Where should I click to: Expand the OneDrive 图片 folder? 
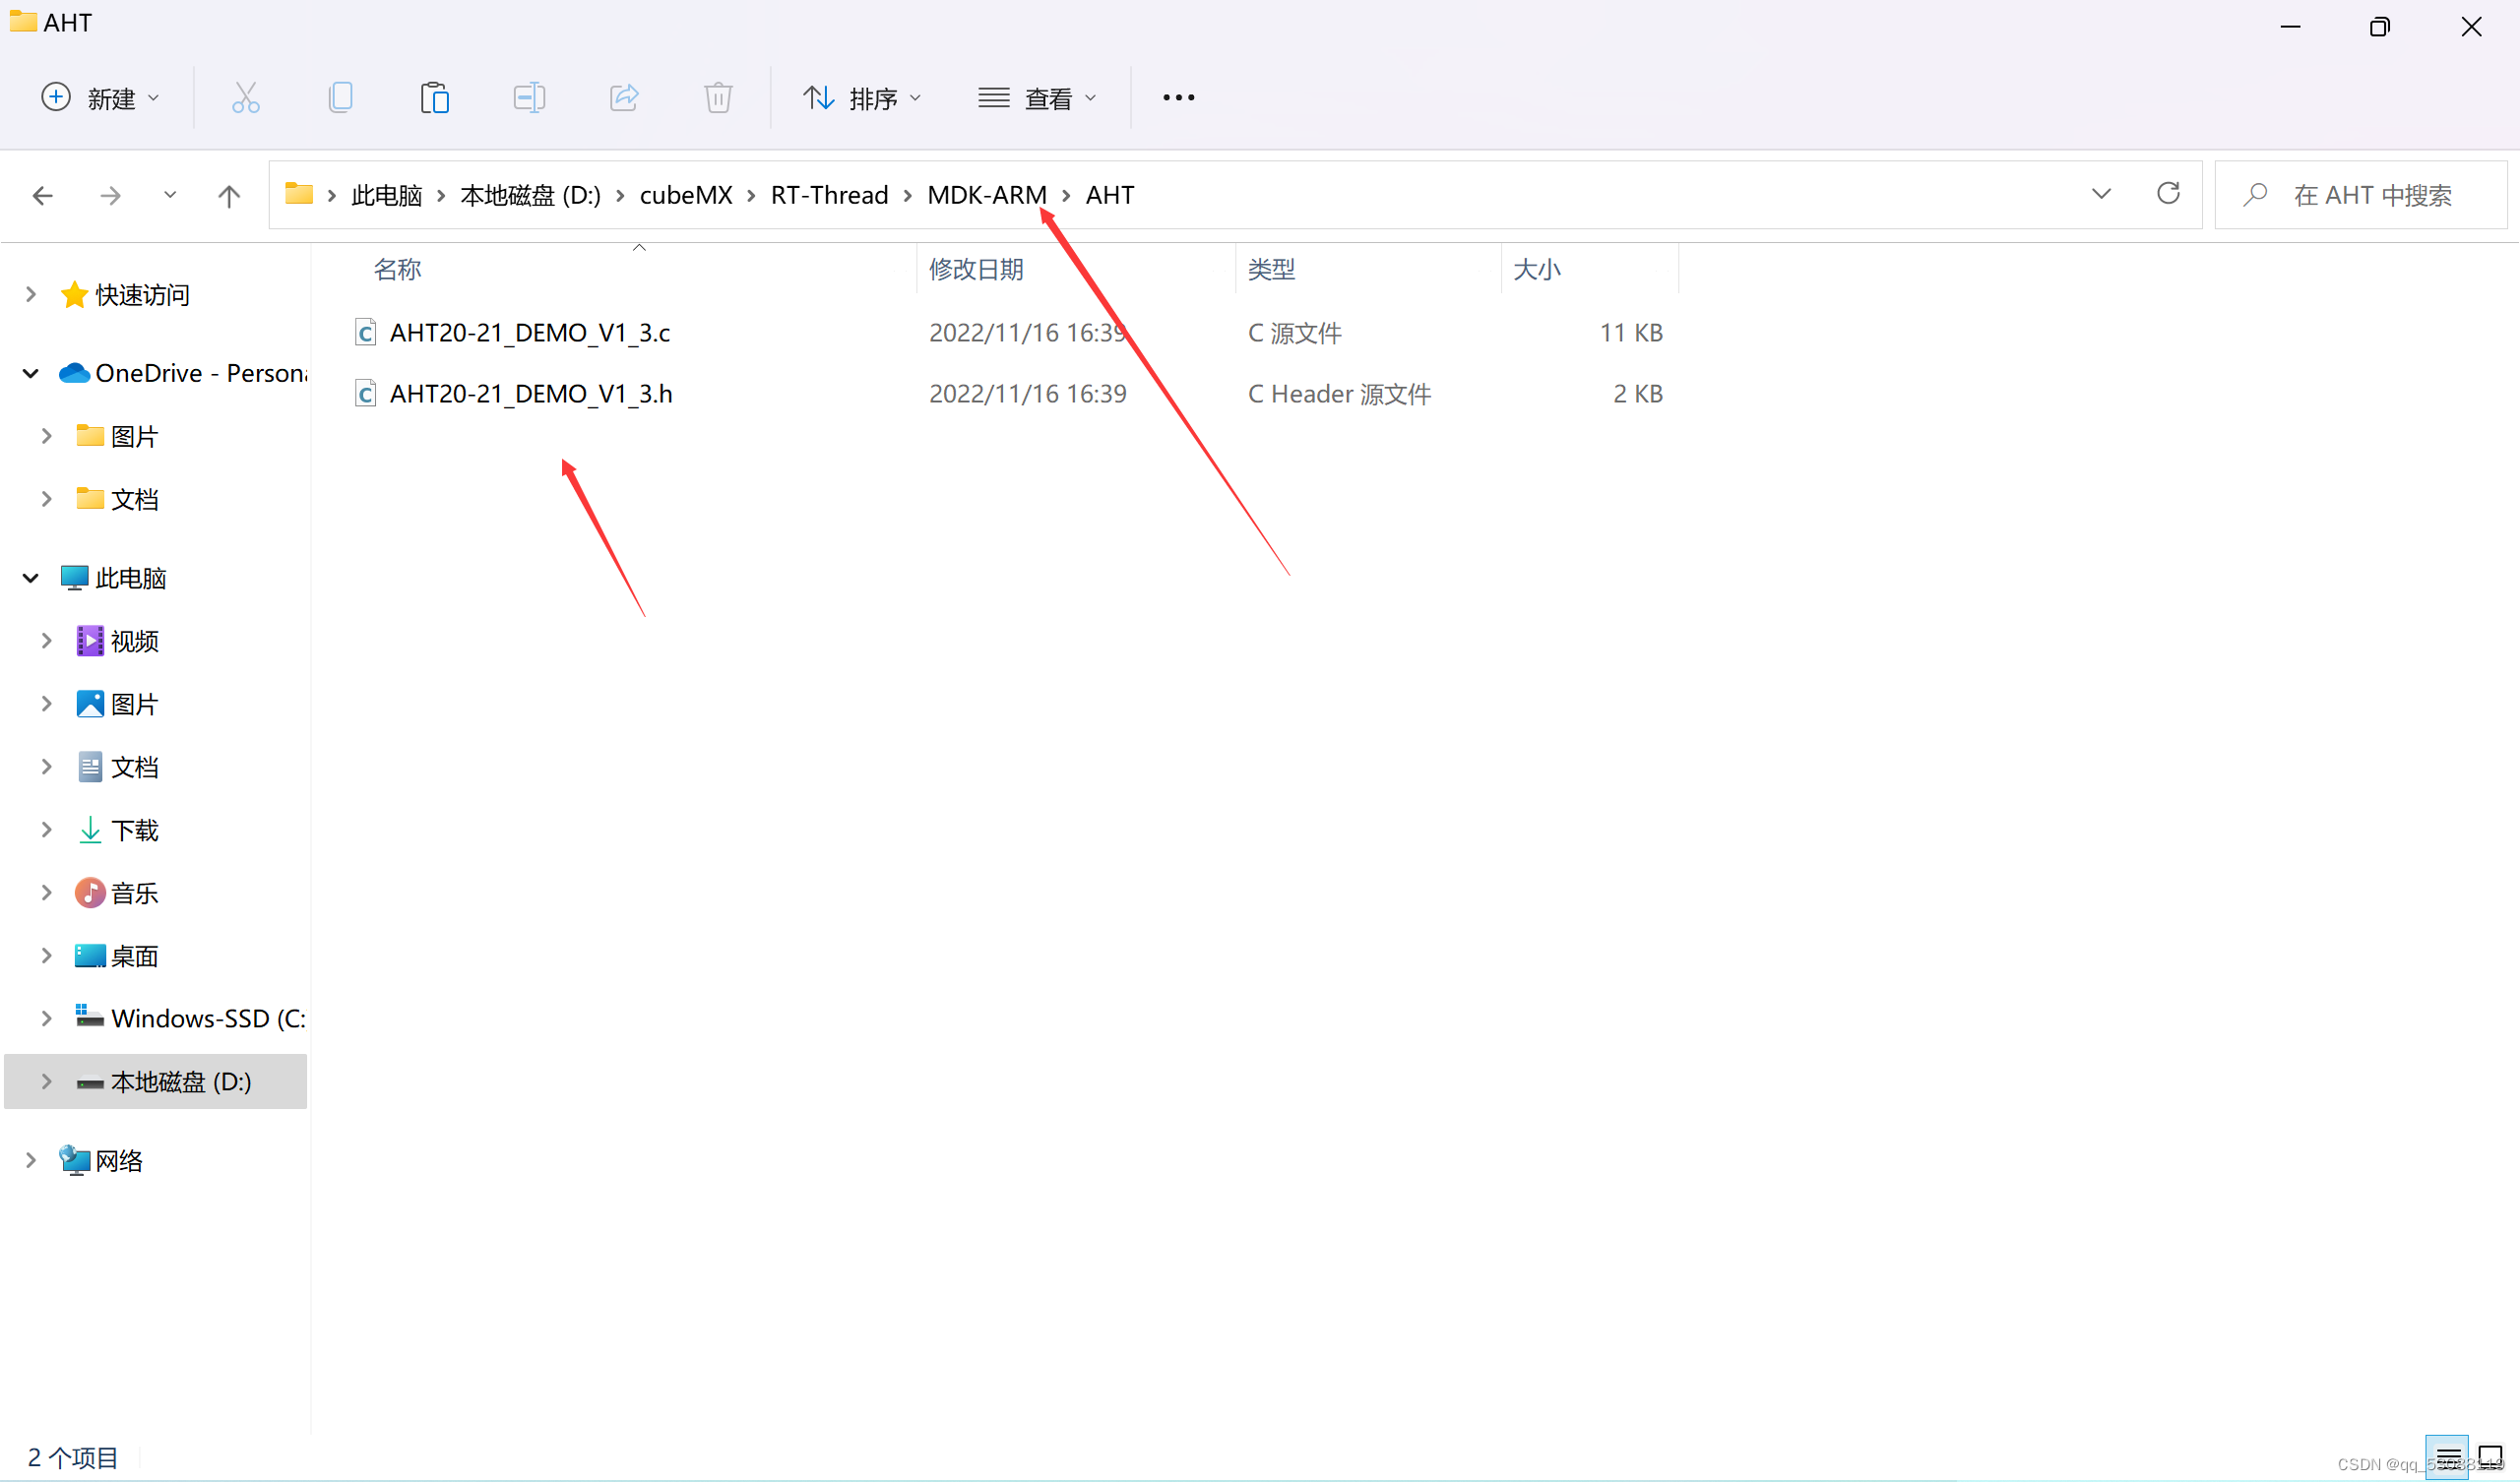pyautogui.click(x=46, y=437)
